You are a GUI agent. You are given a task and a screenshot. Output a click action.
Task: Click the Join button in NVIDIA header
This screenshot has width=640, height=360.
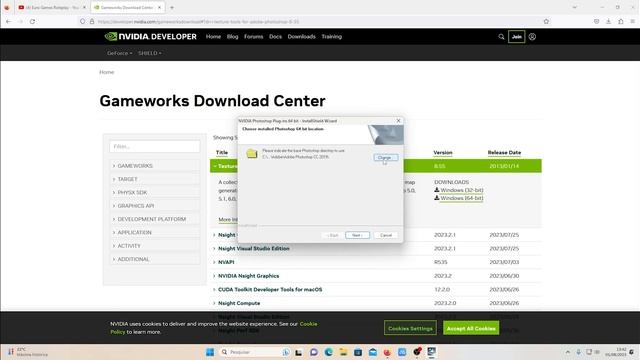click(x=516, y=37)
